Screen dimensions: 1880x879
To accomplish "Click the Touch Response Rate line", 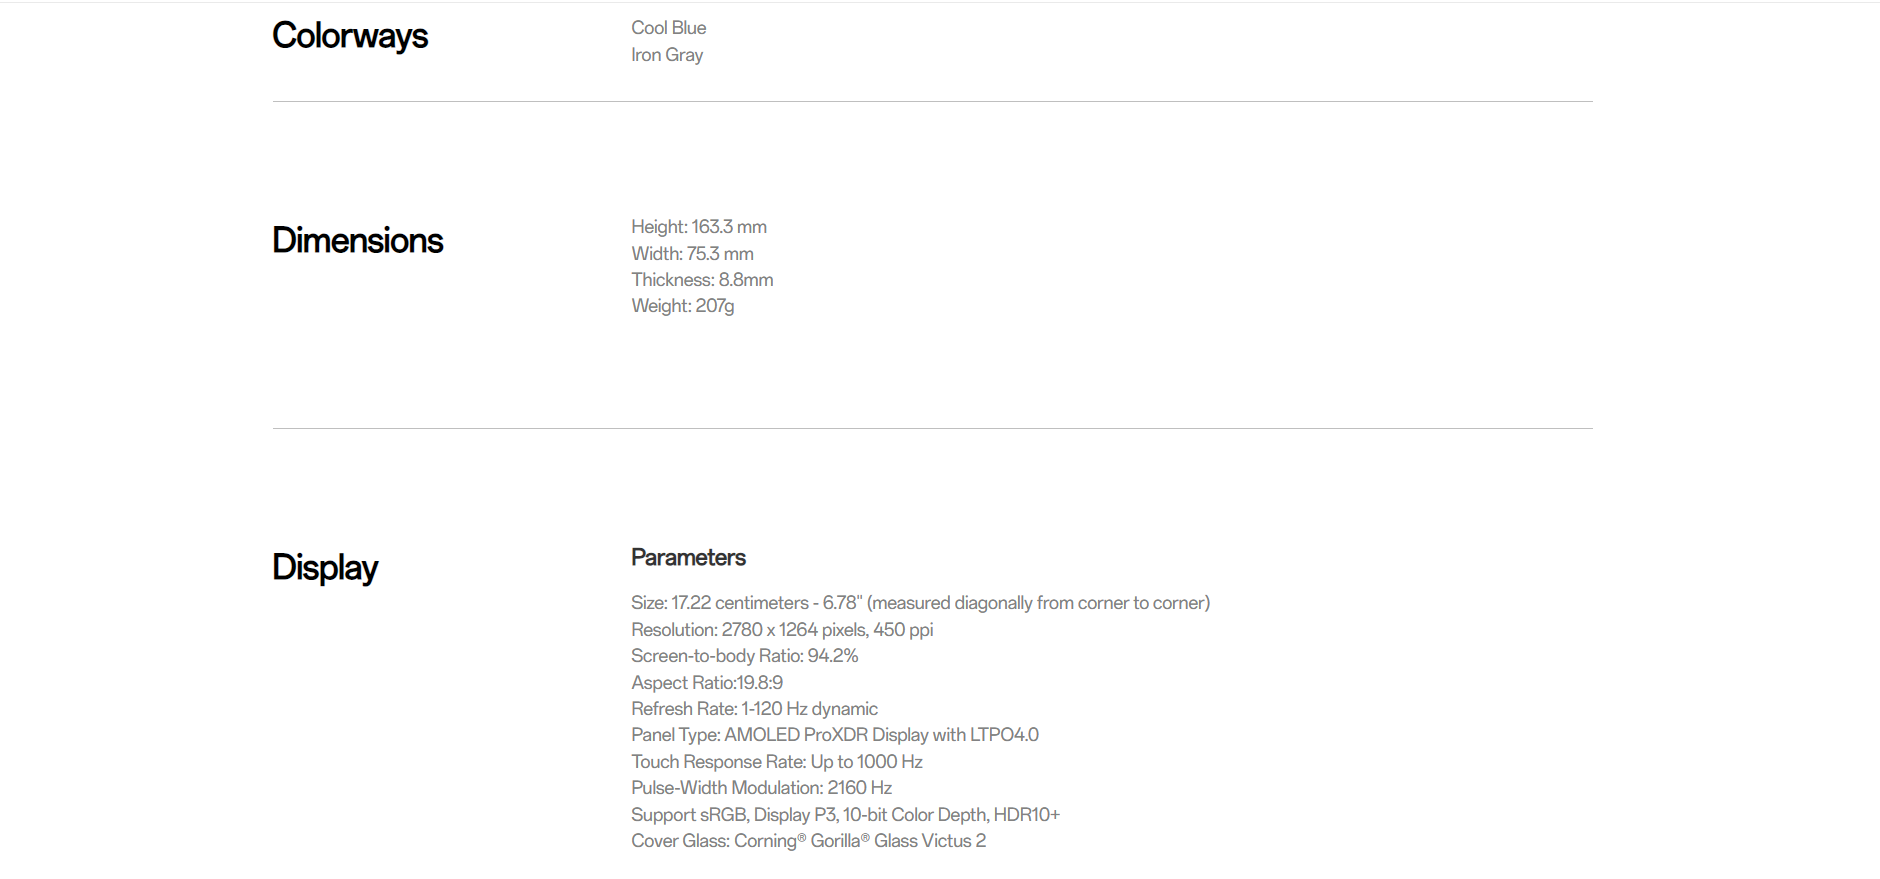I will click(777, 762).
